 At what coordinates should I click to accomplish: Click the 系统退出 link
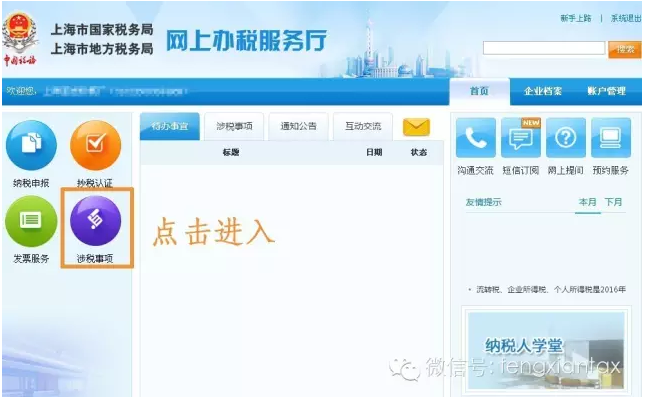coord(626,19)
